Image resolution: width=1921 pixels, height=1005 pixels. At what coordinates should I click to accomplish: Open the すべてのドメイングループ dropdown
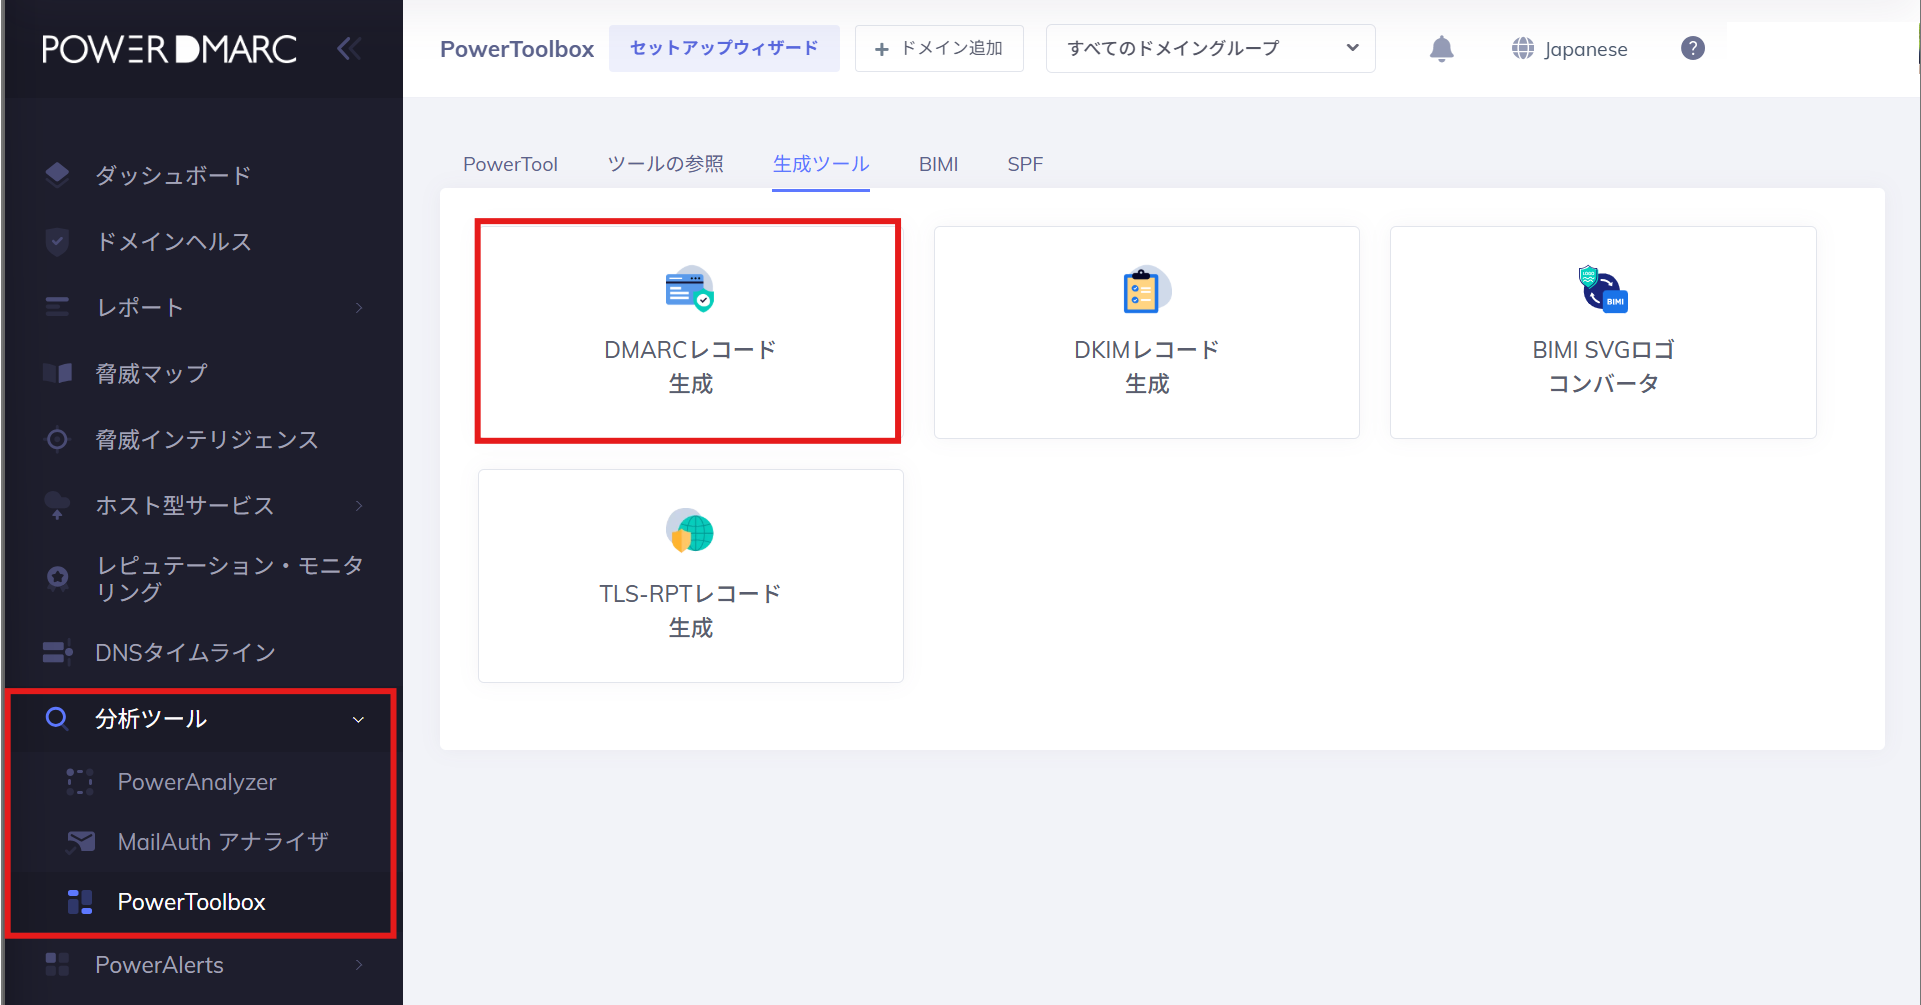(1210, 48)
